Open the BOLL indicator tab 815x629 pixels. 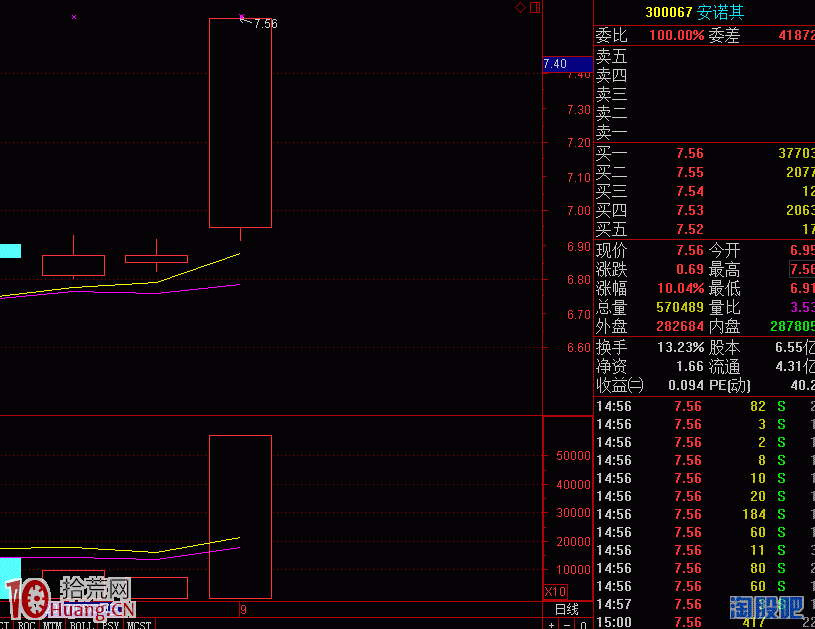[81, 625]
